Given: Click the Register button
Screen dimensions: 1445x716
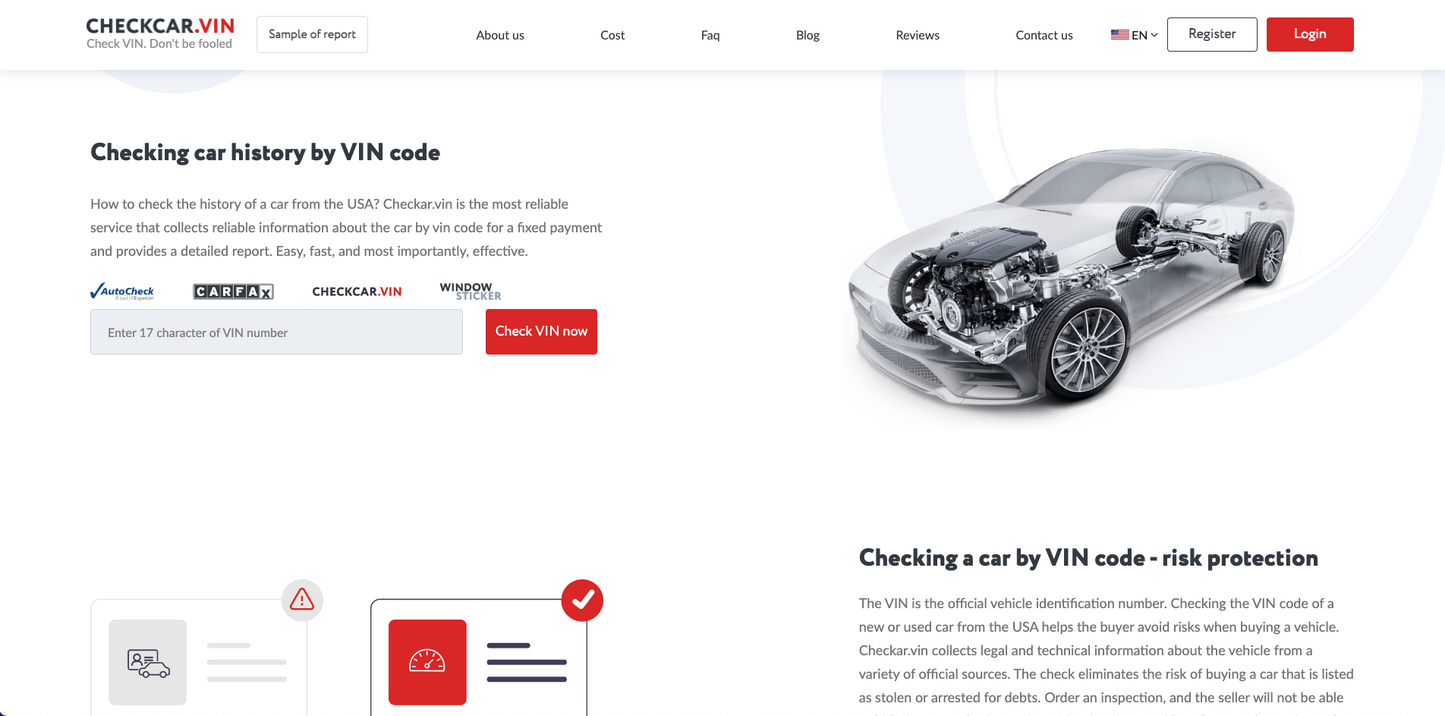Looking at the screenshot, I should click(x=1212, y=34).
